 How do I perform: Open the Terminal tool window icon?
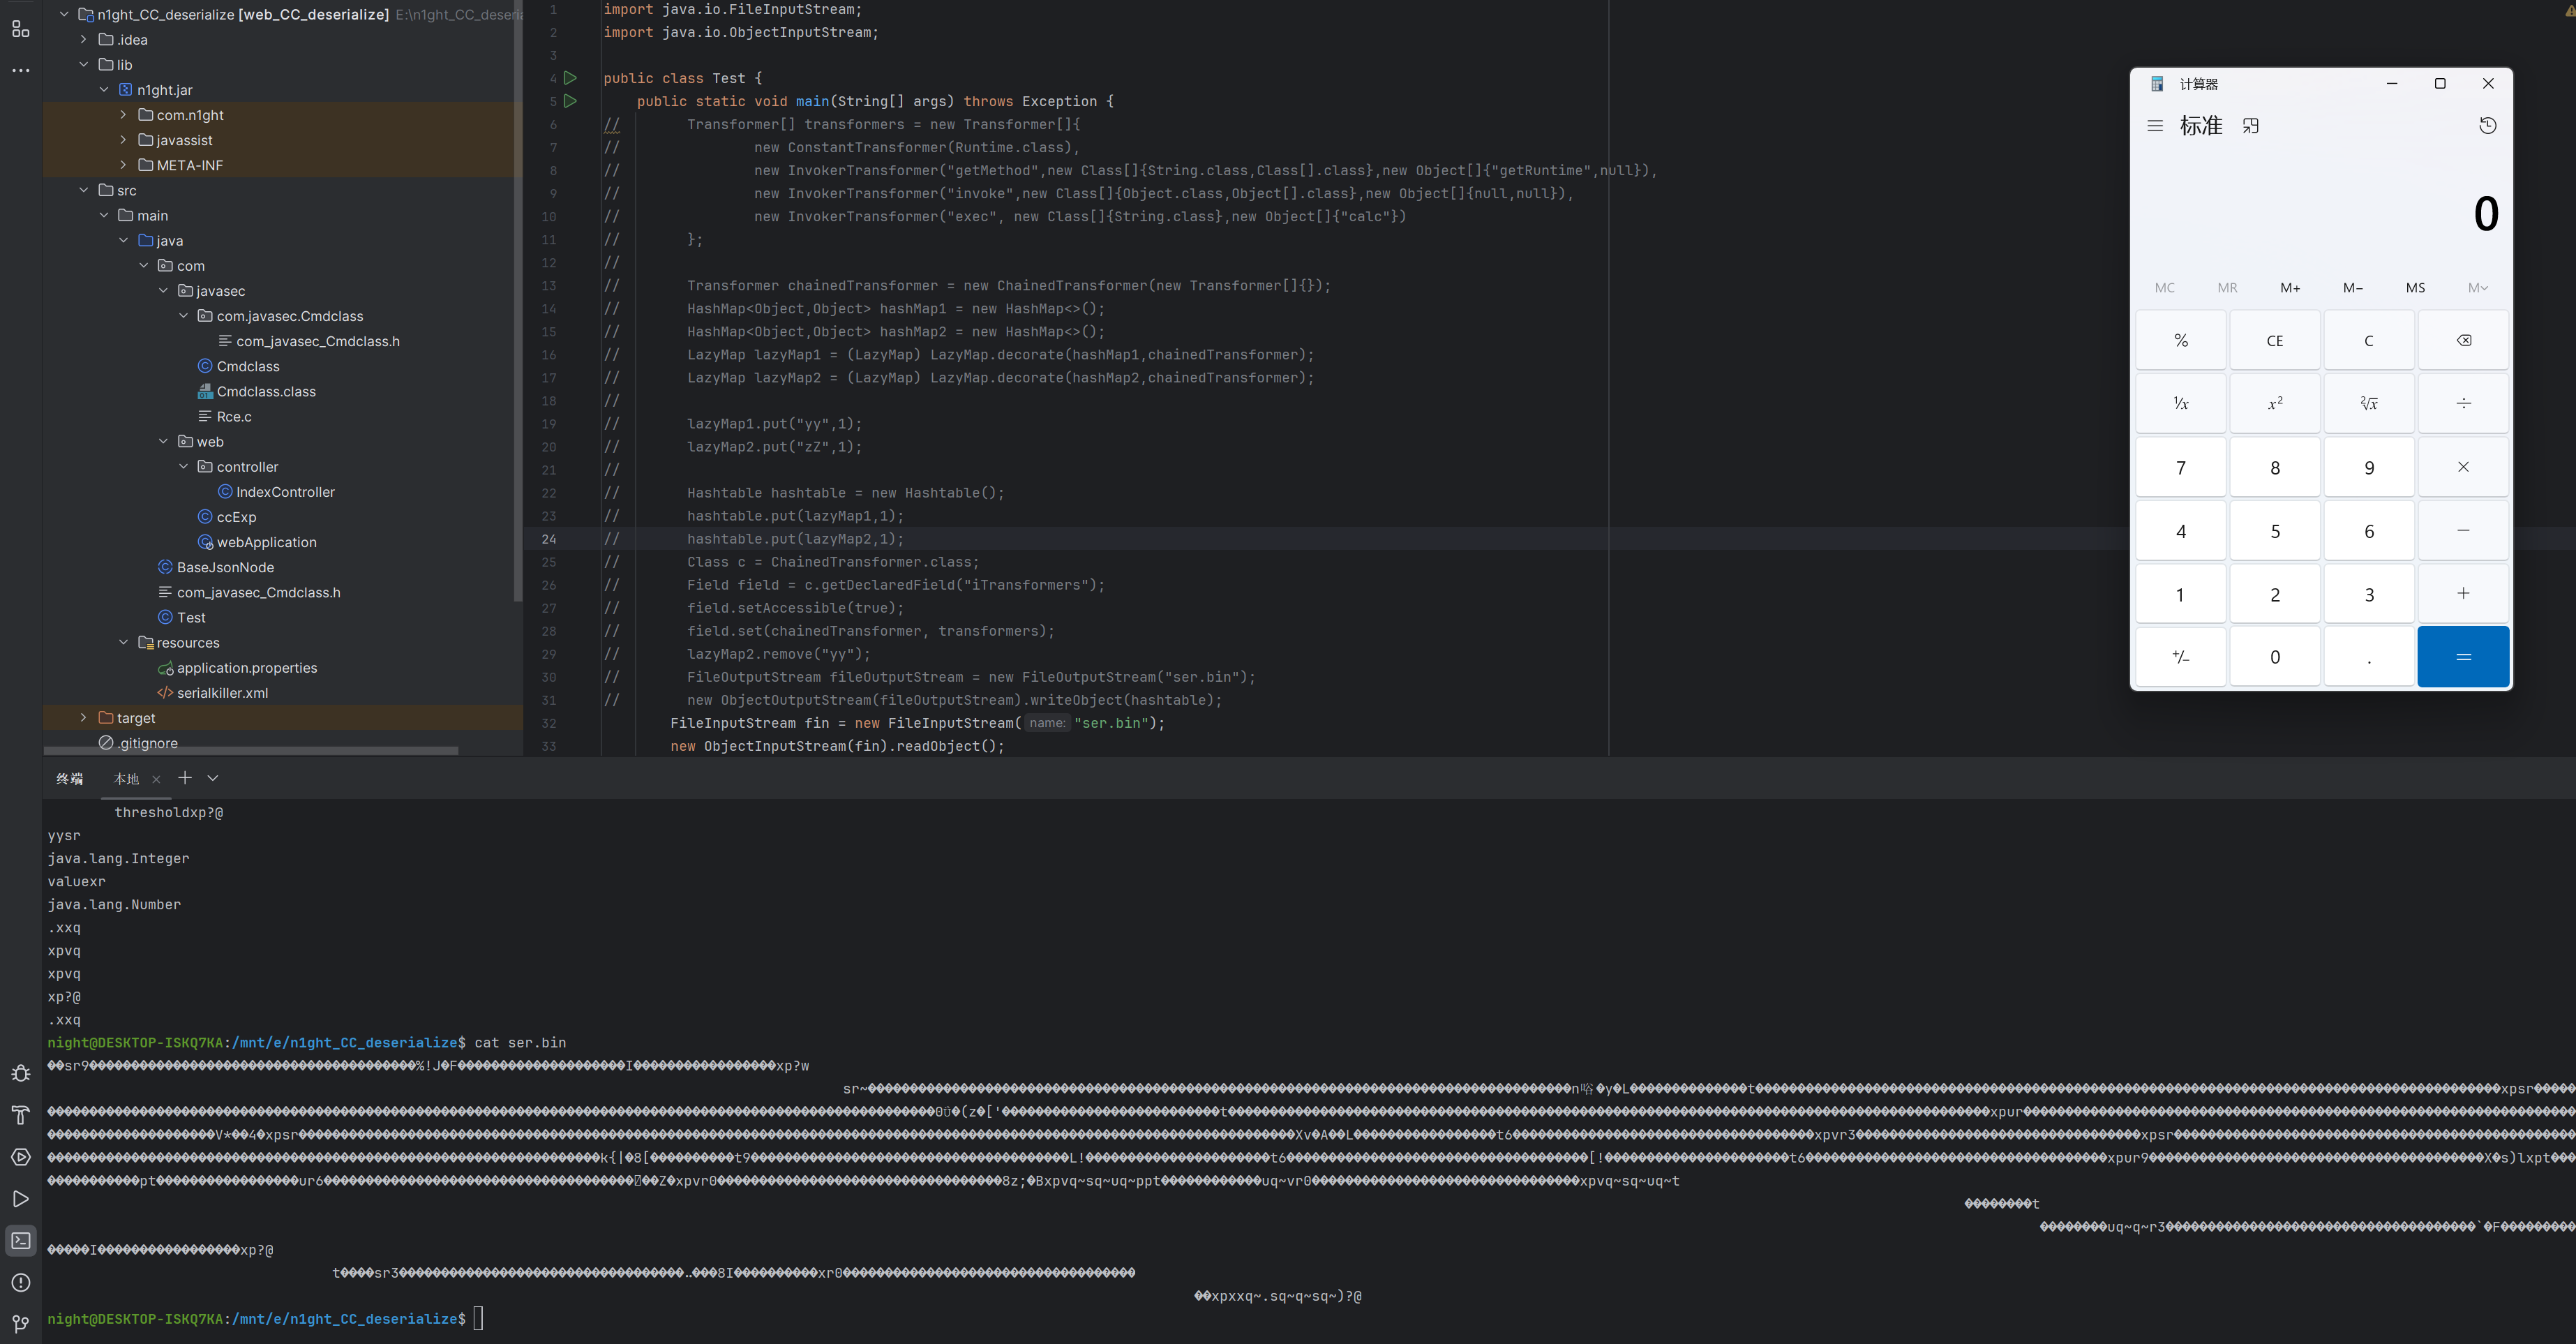click(20, 1241)
